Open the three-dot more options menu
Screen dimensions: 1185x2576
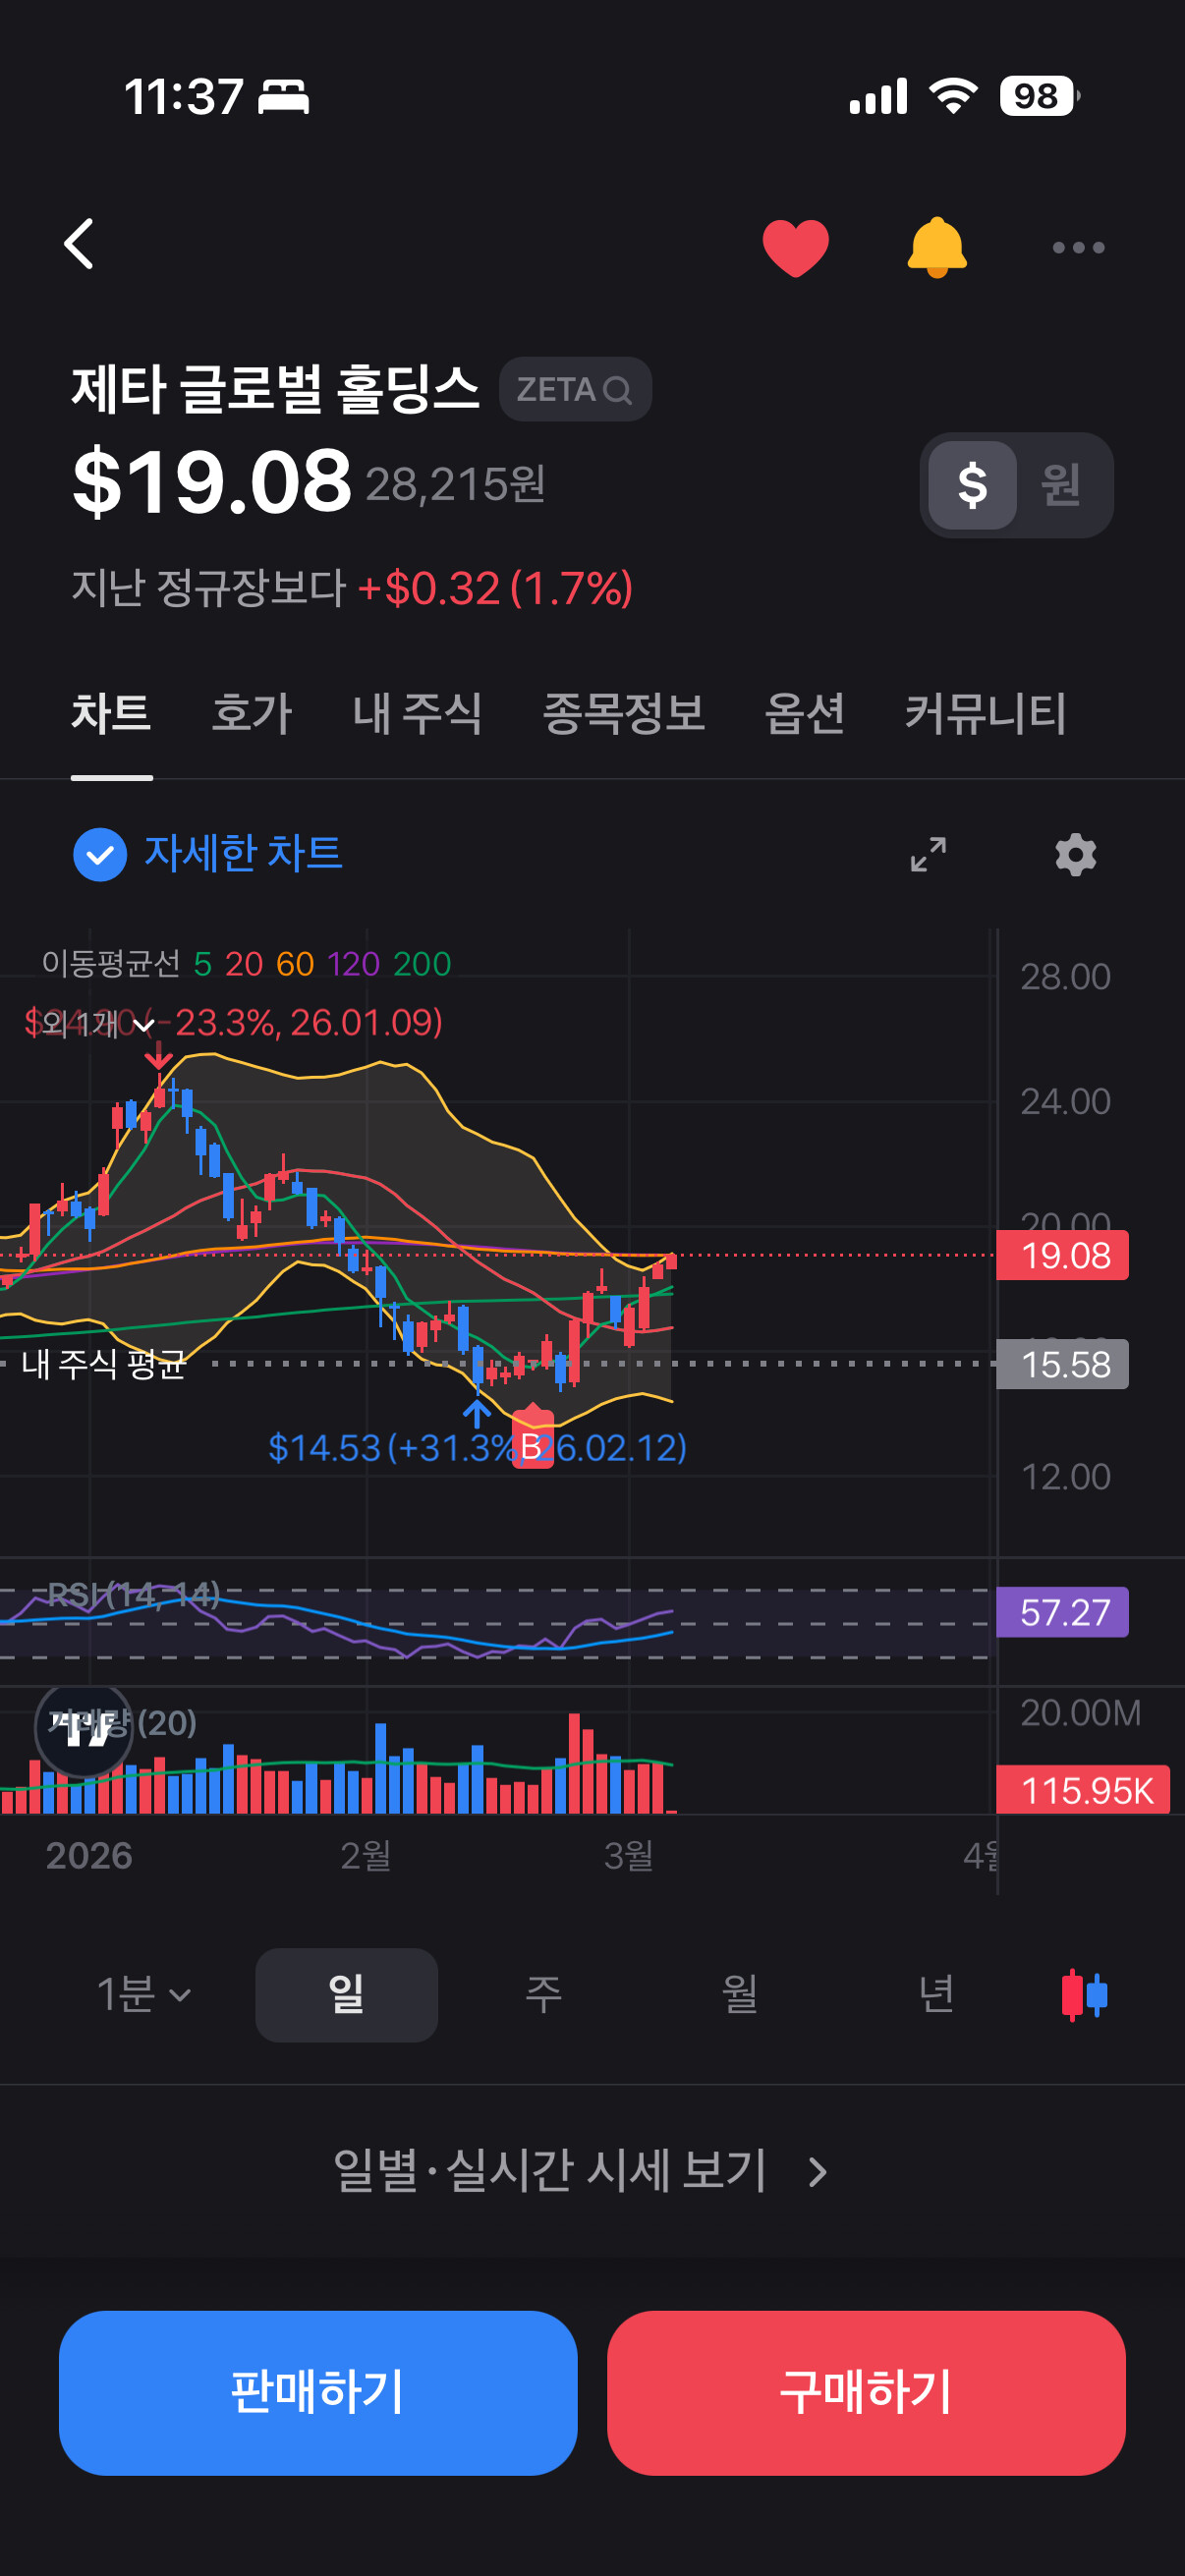tap(1078, 247)
